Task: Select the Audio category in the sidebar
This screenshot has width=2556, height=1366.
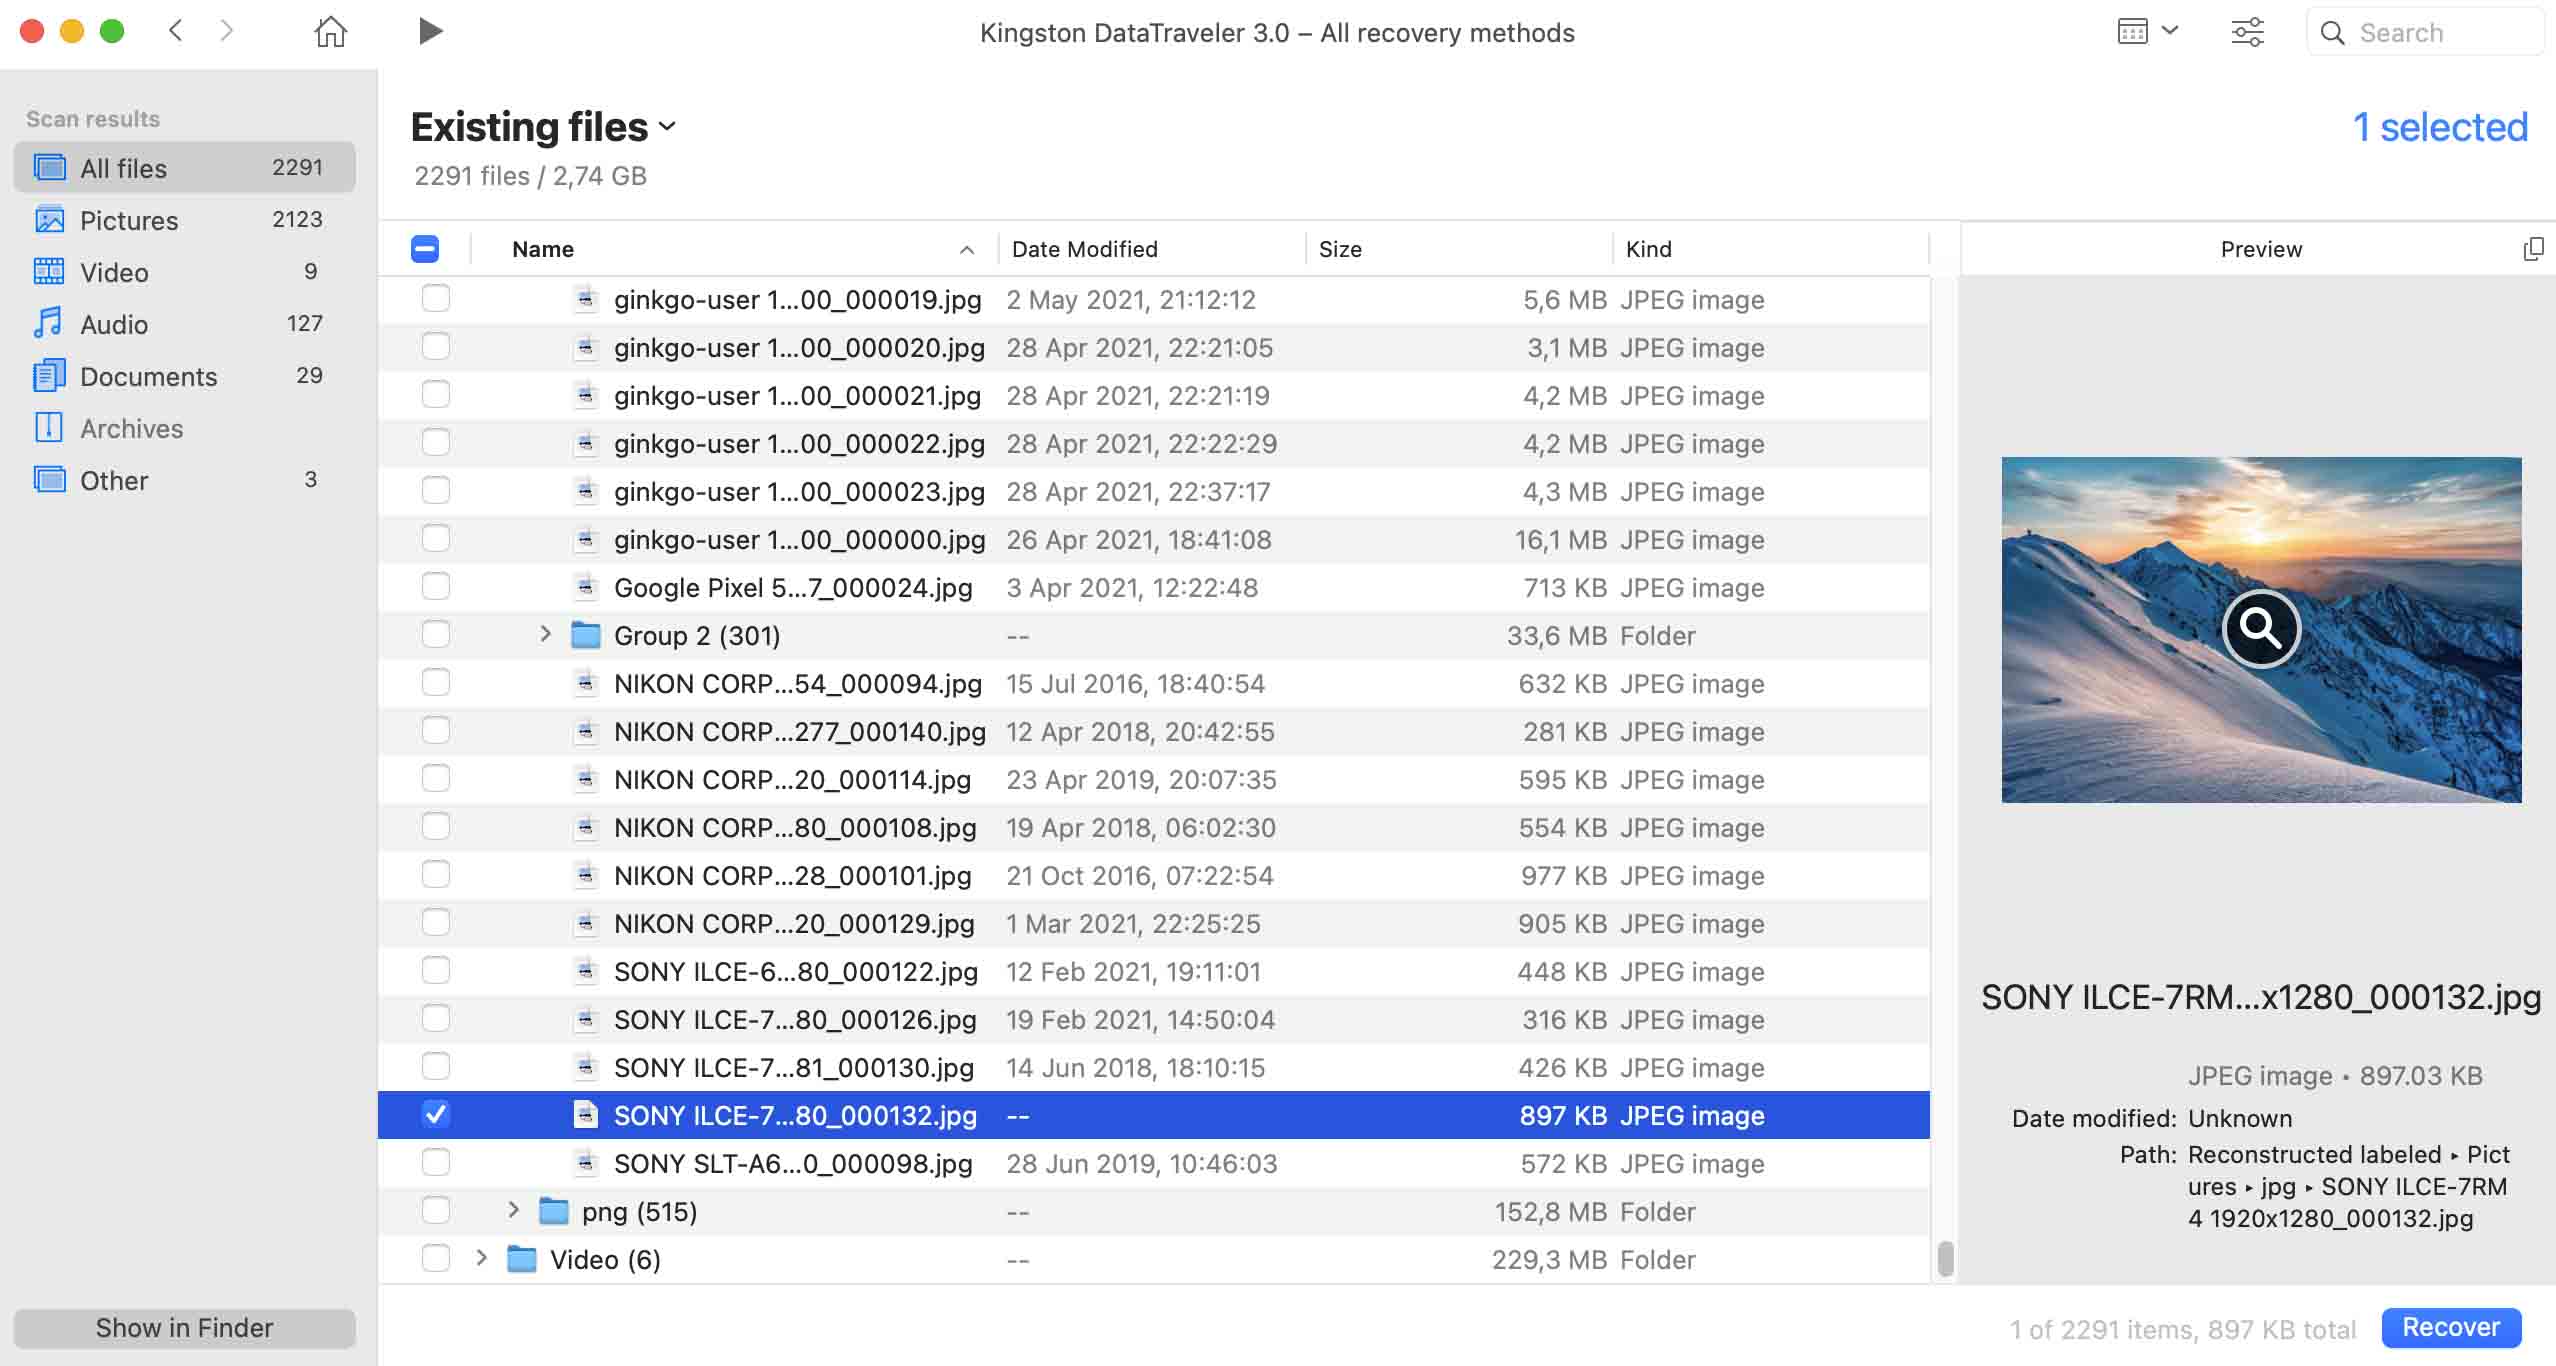Action: 114,324
